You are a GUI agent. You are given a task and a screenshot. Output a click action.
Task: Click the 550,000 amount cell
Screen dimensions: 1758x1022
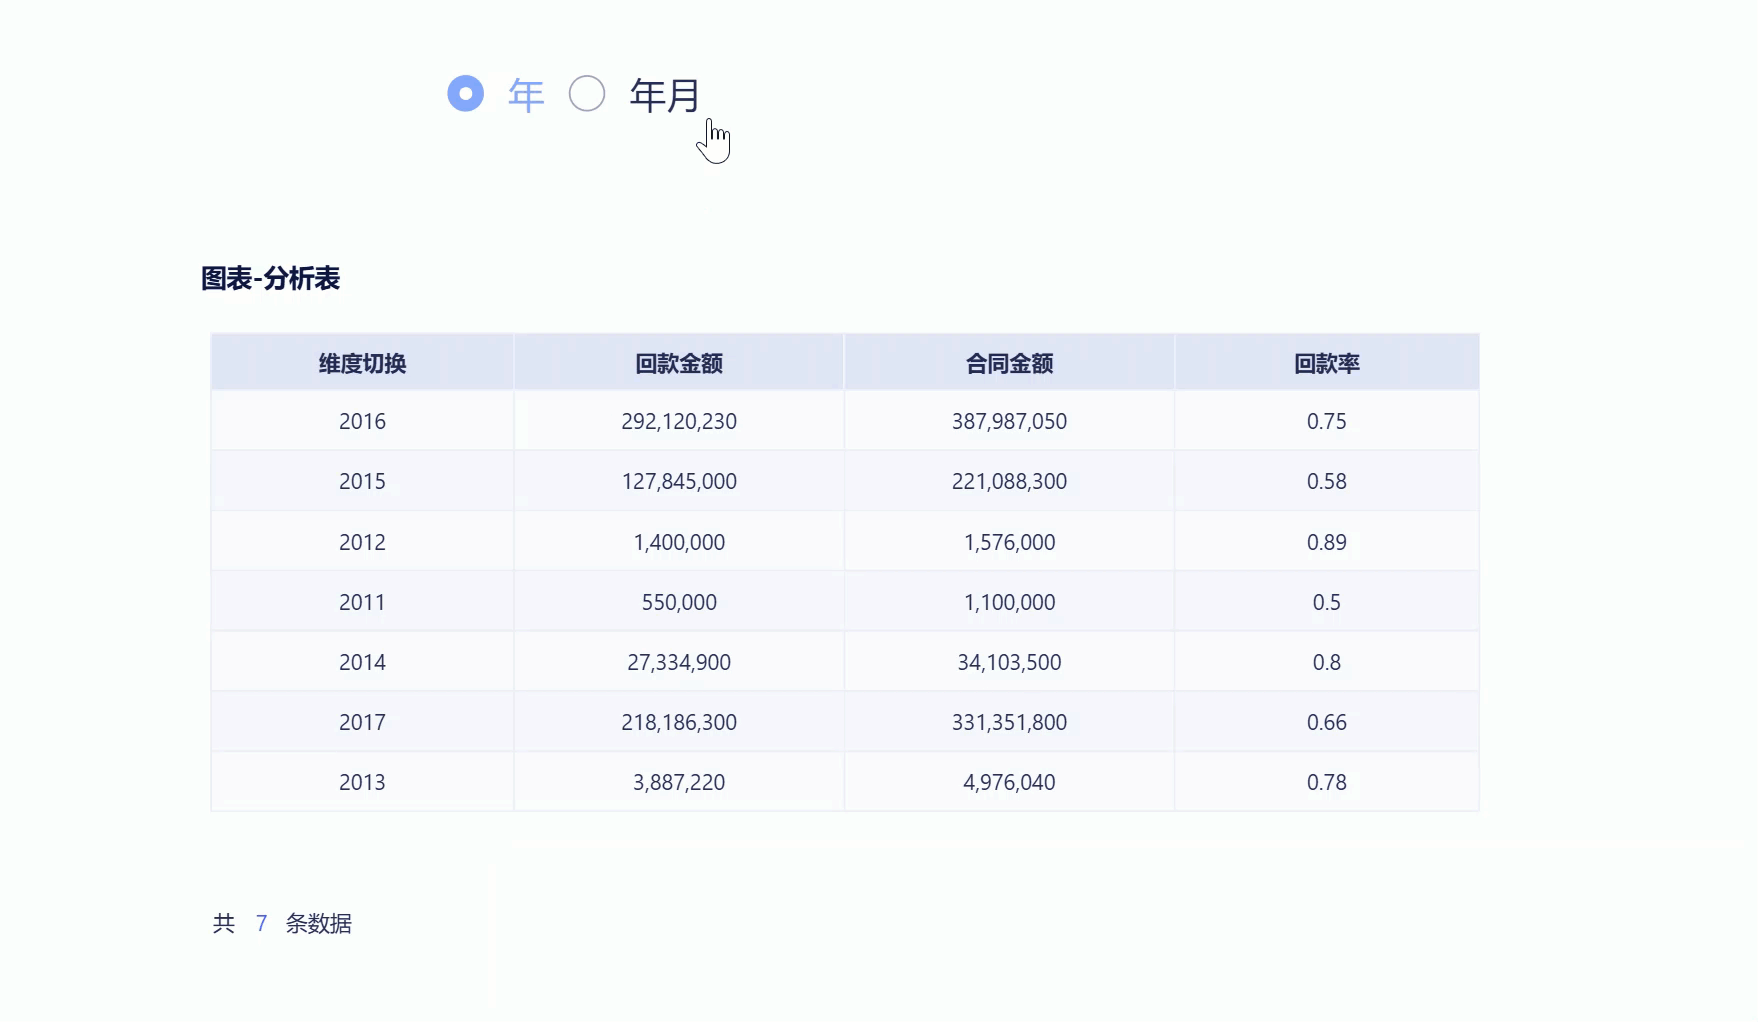pyautogui.click(x=679, y=602)
